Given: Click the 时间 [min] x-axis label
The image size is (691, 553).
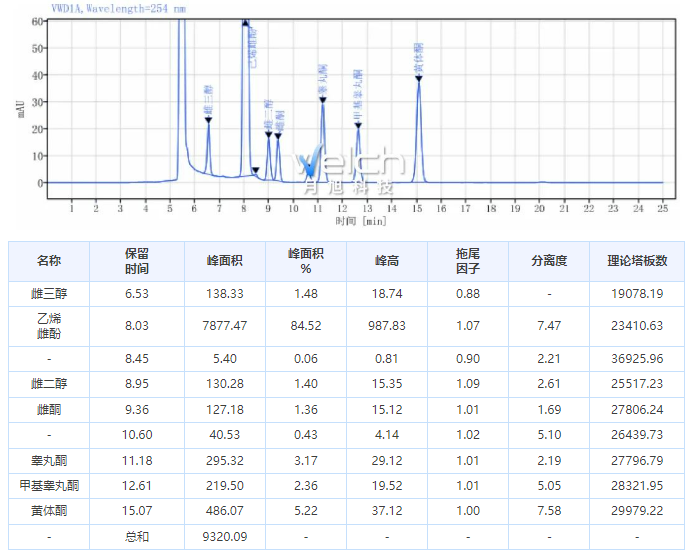Looking at the screenshot, I should [360, 220].
